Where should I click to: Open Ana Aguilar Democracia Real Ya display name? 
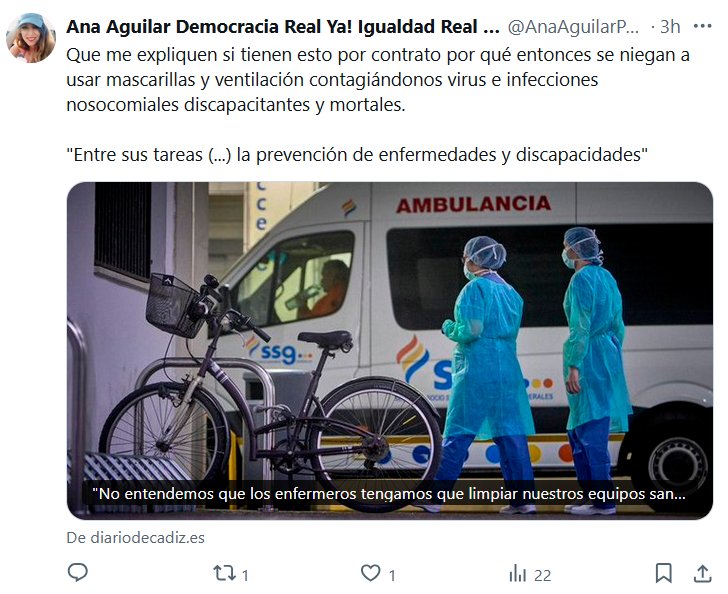tap(283, 27)
